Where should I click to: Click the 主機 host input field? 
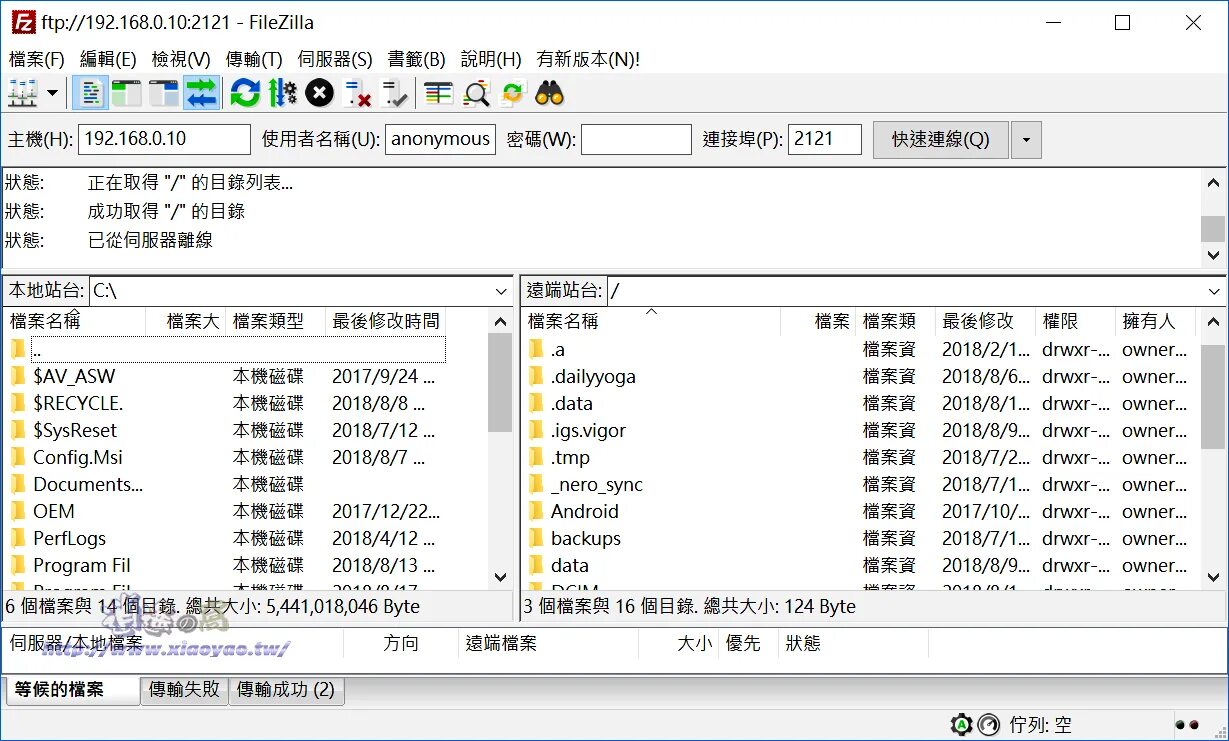(x=164, y=139)
